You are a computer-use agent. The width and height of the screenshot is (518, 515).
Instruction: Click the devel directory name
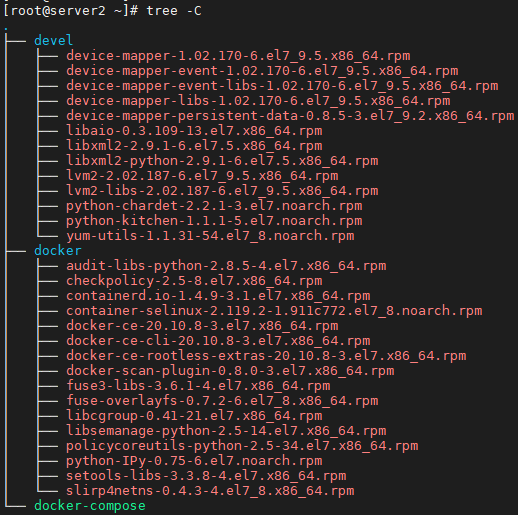(53, 40)
